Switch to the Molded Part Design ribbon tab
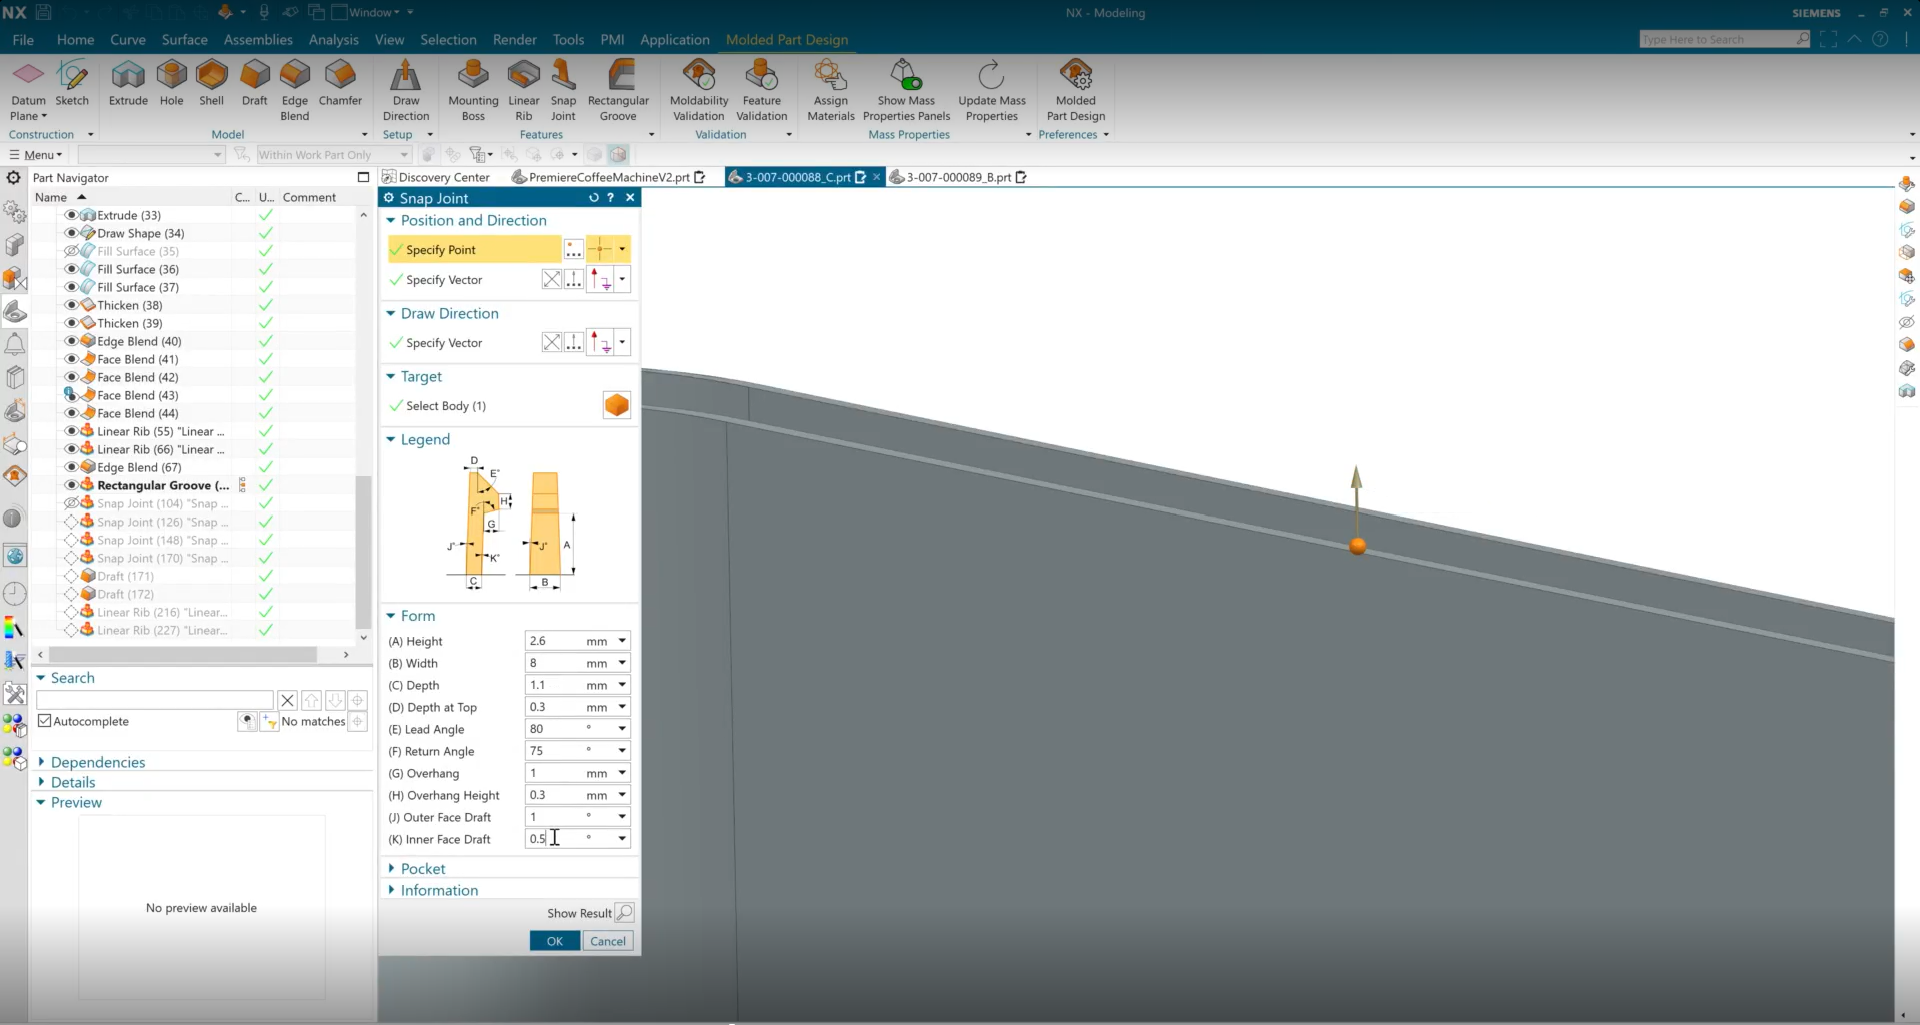Viewport: 1920px width, 1025px height. 787,40
